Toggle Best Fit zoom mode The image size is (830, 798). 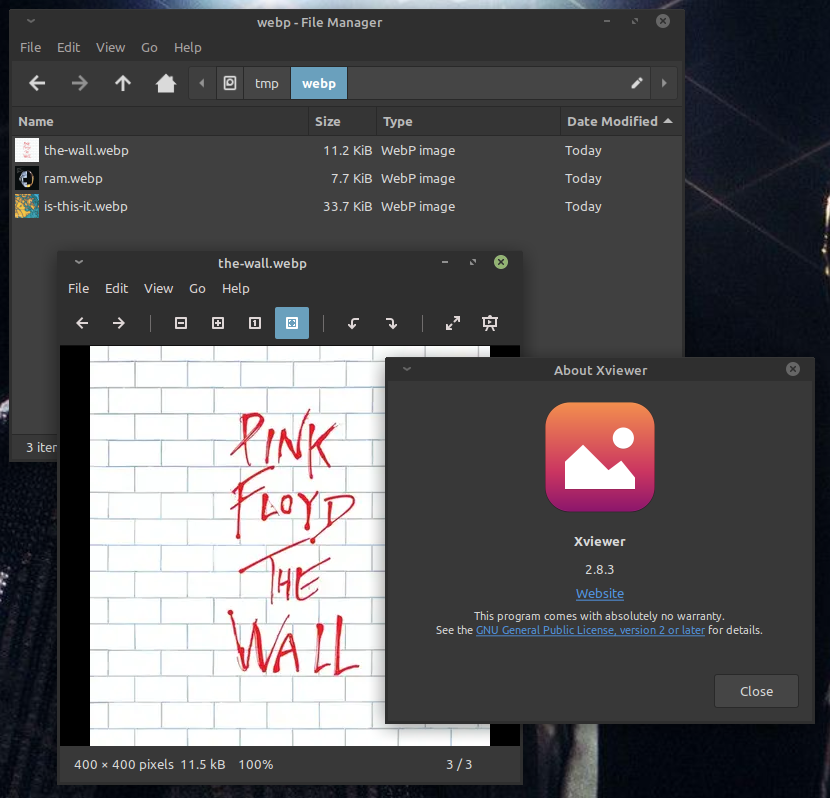[291, 323]
